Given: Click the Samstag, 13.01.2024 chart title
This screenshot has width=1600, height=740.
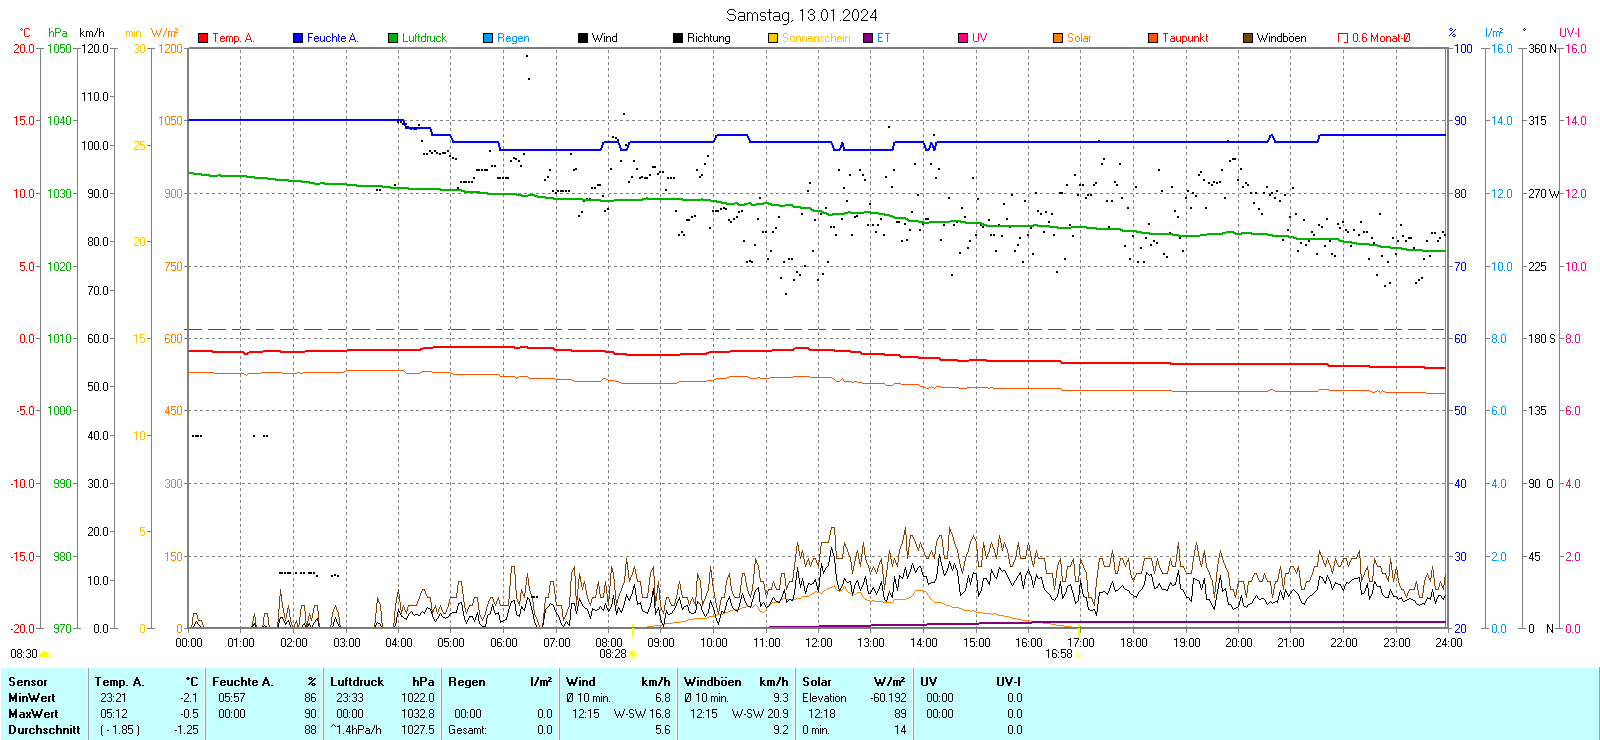Looking at the screenshot, I should [801, 15].
